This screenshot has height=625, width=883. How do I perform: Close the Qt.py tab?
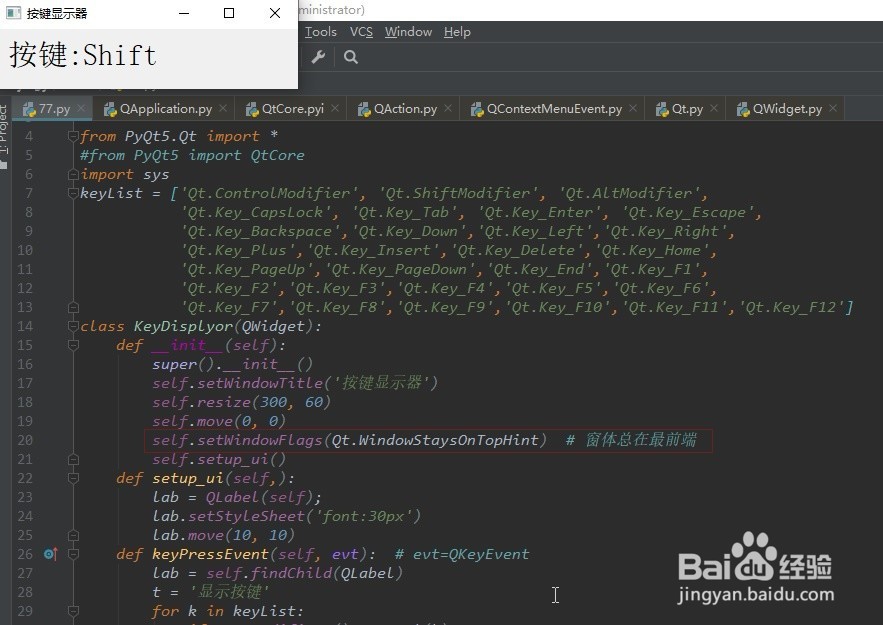coord(714,108)
